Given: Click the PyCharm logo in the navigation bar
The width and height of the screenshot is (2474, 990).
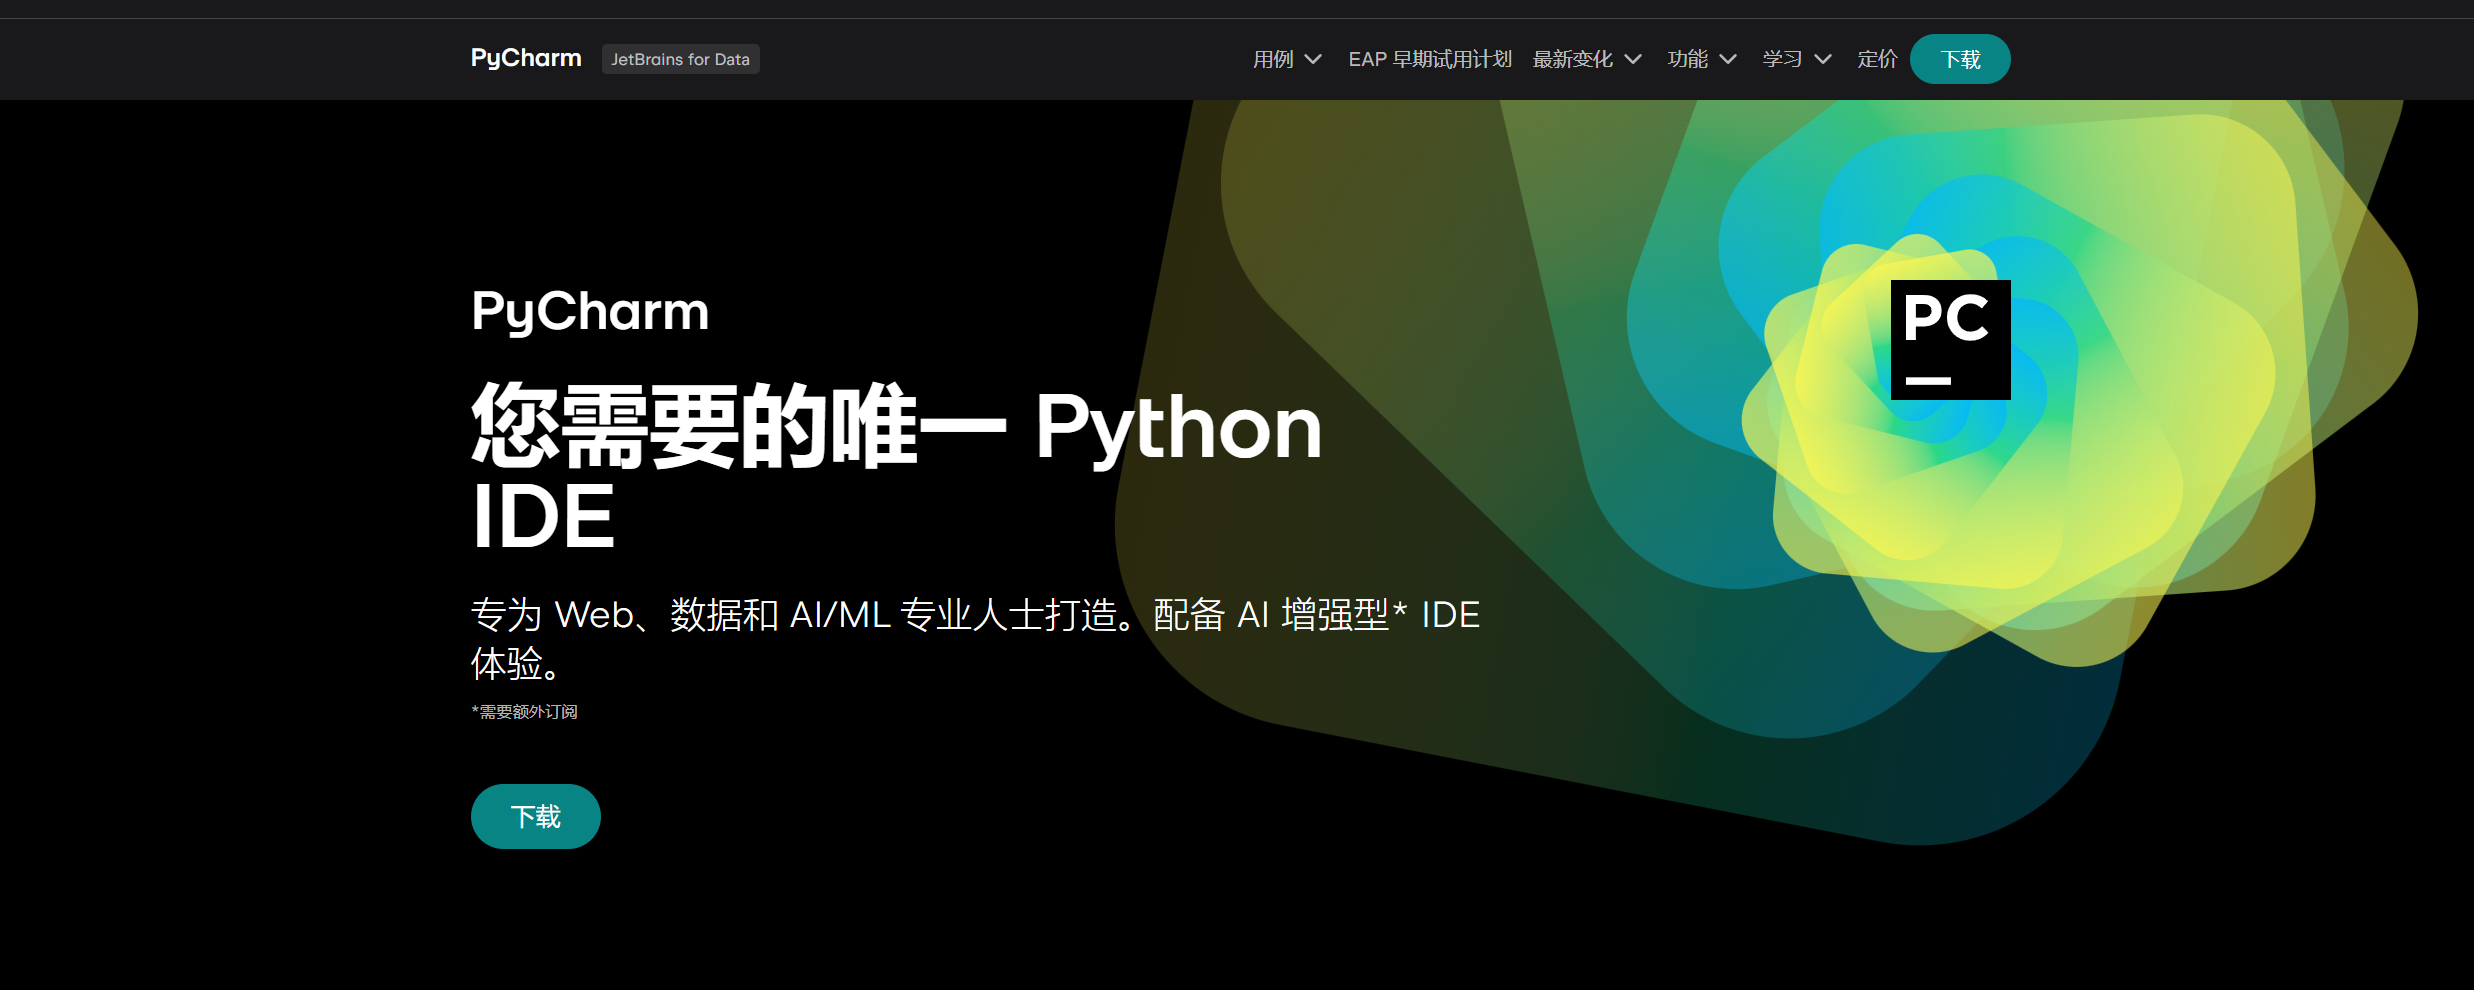Looking at the screenshot, I should (526, 59).
